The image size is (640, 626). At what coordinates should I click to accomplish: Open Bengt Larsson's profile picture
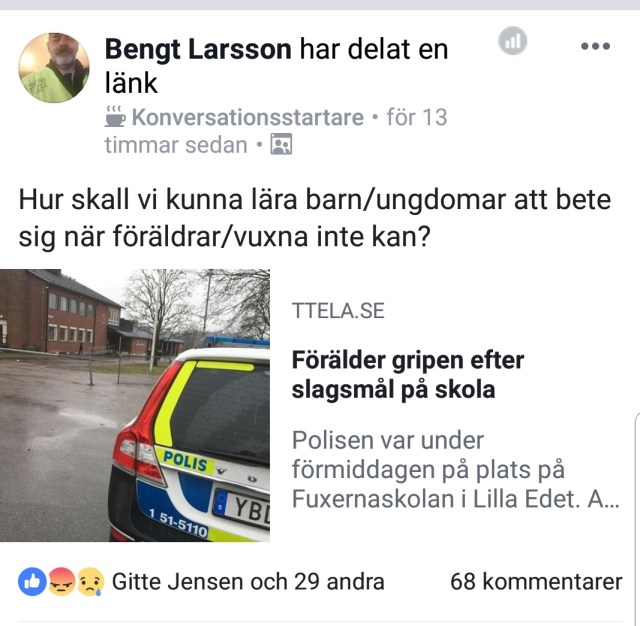[54, 67]
